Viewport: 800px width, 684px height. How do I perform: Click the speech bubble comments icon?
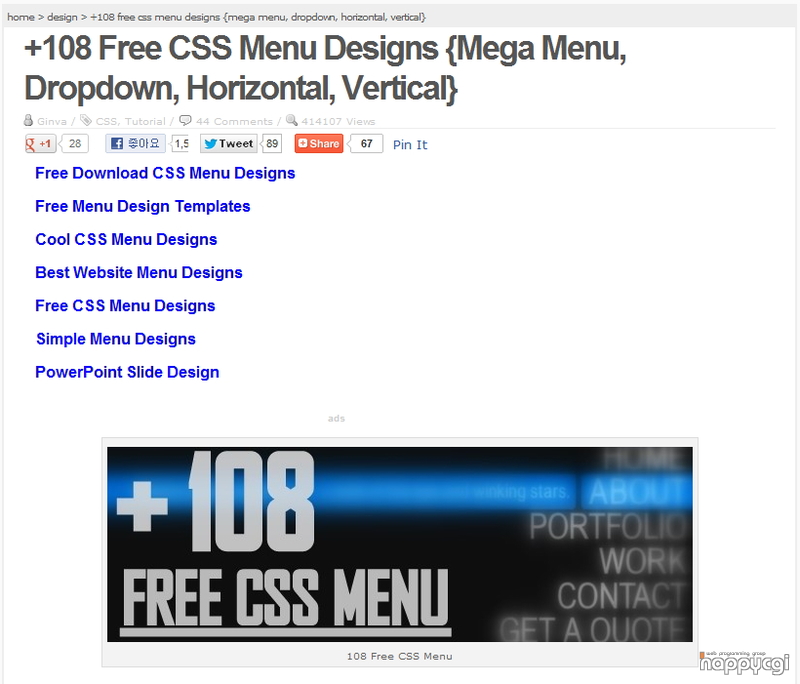(x=185, y=120)
